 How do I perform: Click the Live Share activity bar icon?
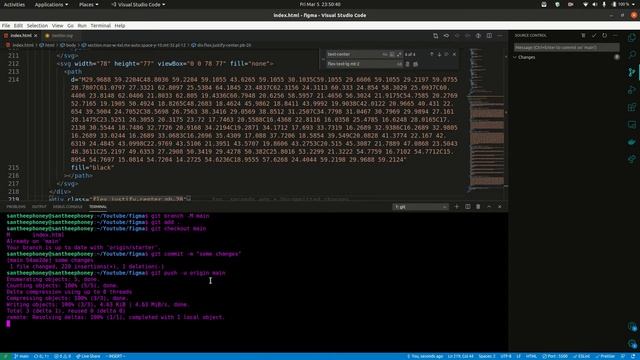pos(632,159)
